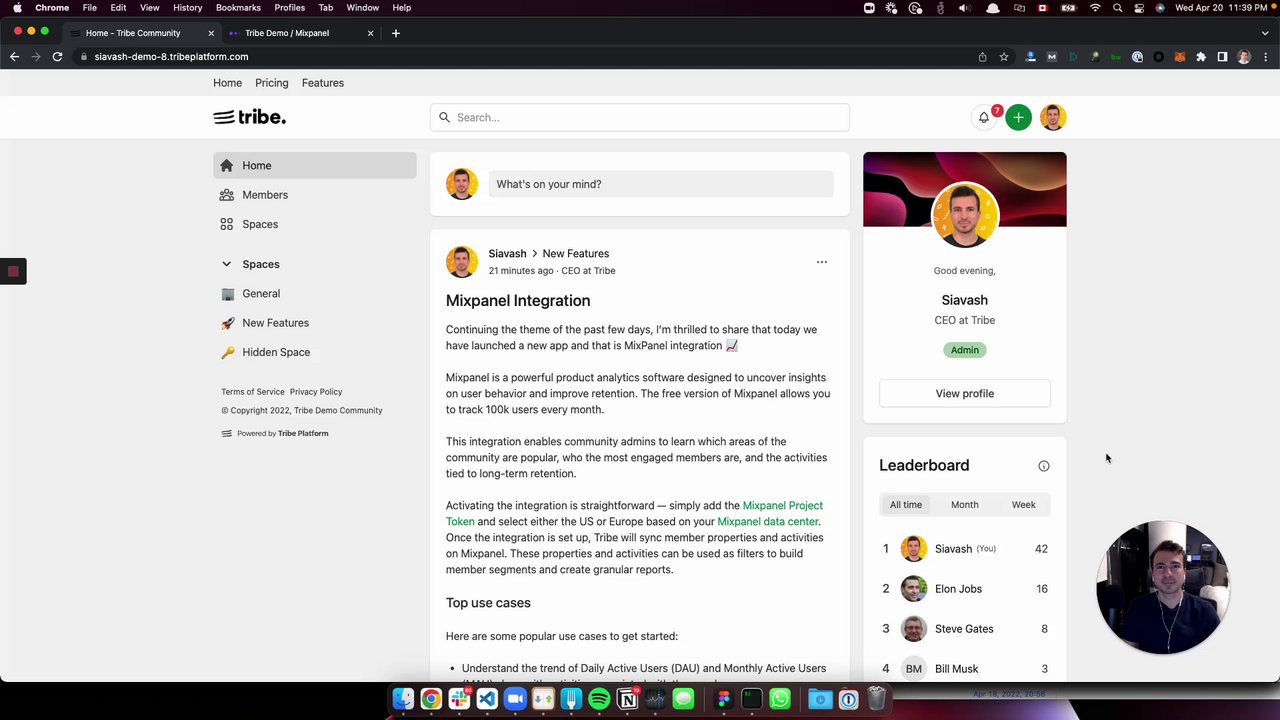Open Steve Gates leaderboard entry
Image resolution: width=1280 pixels, height=720 pixels.
965,629
